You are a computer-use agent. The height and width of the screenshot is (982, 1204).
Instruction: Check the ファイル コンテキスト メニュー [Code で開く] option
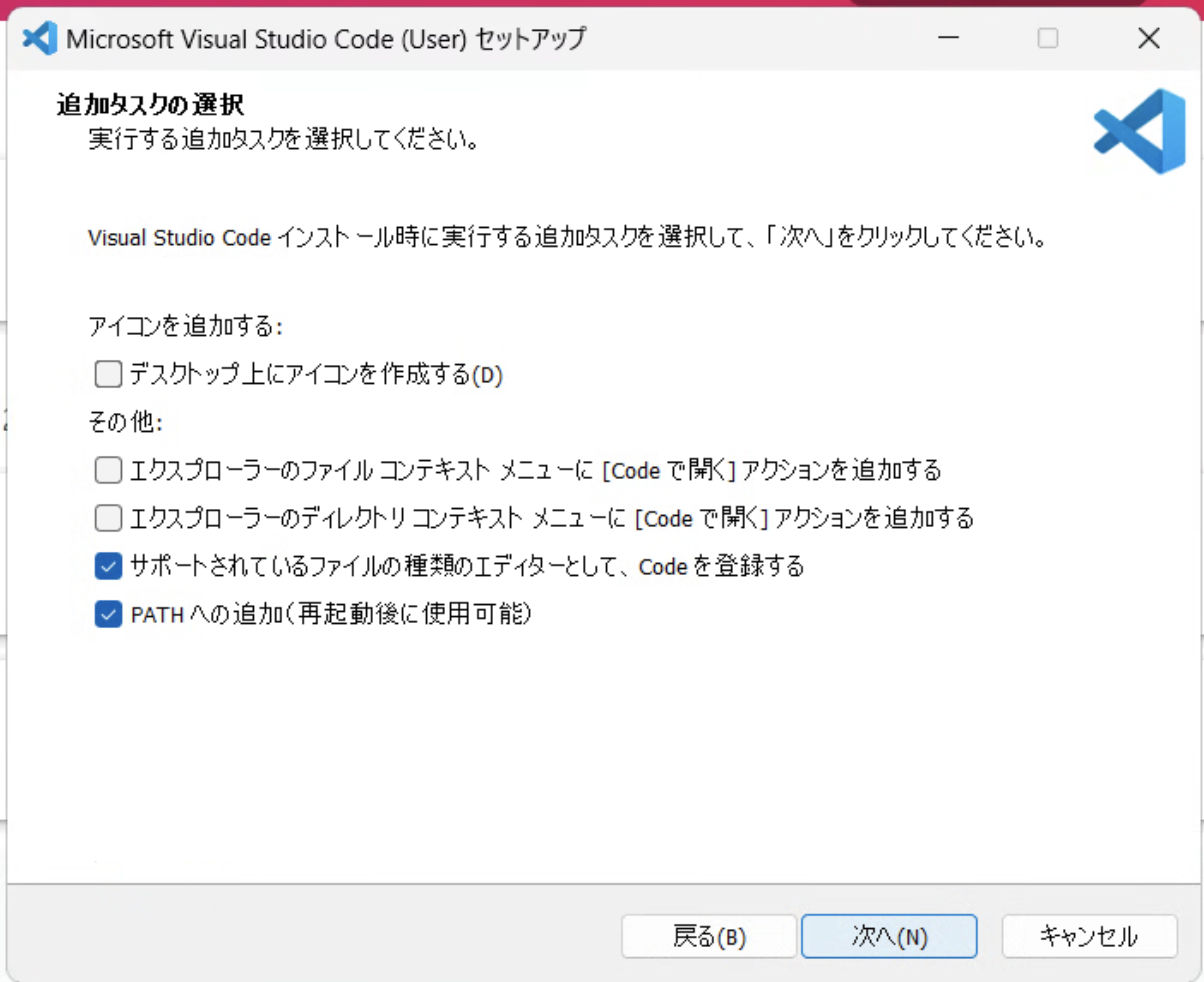click(108, 469)
